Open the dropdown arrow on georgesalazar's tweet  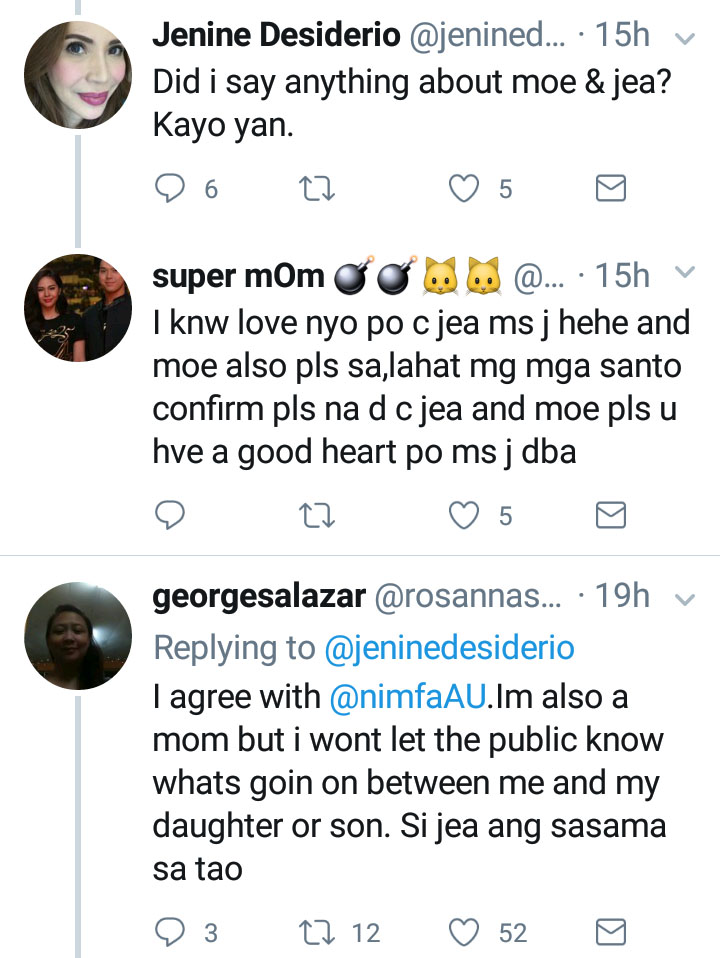tap(686, 599)
